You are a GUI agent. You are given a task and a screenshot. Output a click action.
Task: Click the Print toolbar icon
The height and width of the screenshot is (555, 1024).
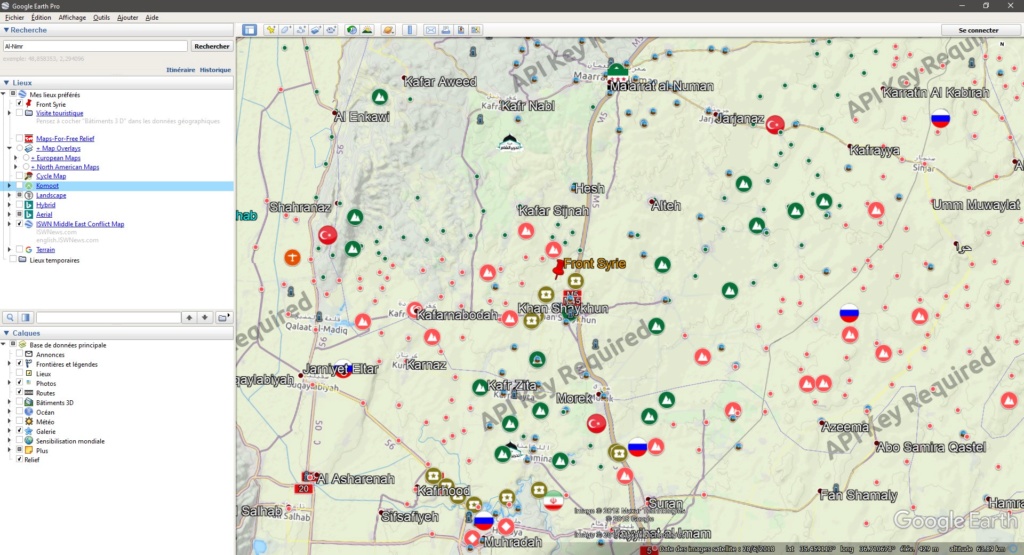click(446, 30)
